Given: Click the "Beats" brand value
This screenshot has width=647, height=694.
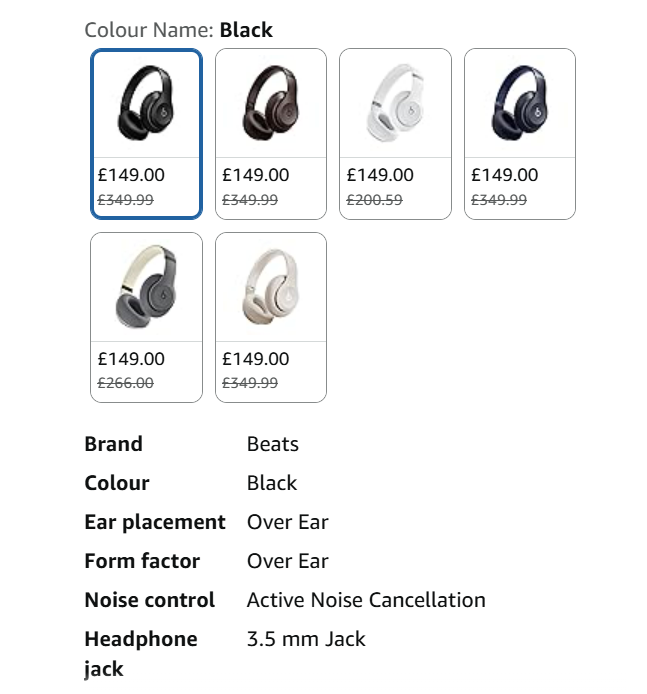Looking at the screenshot, I should click(272, 444).
